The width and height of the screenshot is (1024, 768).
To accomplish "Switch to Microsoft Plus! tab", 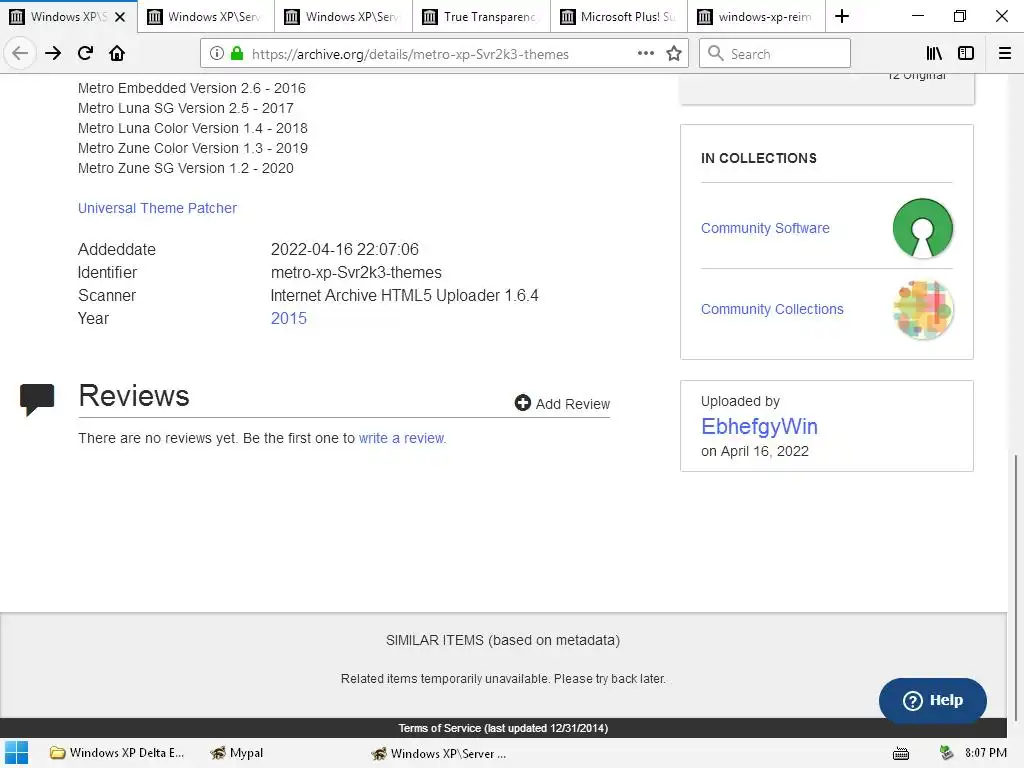I will (620, 16).
